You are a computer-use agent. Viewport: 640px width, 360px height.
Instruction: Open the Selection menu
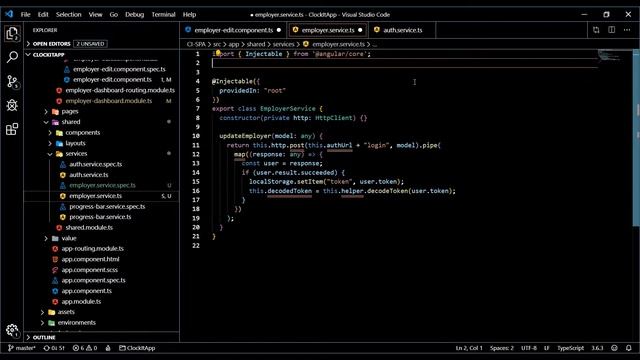click(69, 14)
